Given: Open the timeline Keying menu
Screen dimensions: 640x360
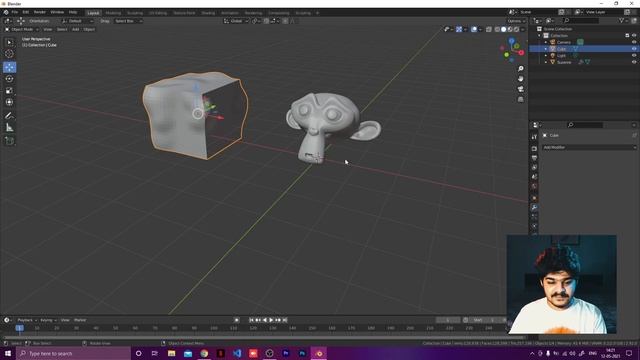Looking at the screenshot, I should 48,320.
